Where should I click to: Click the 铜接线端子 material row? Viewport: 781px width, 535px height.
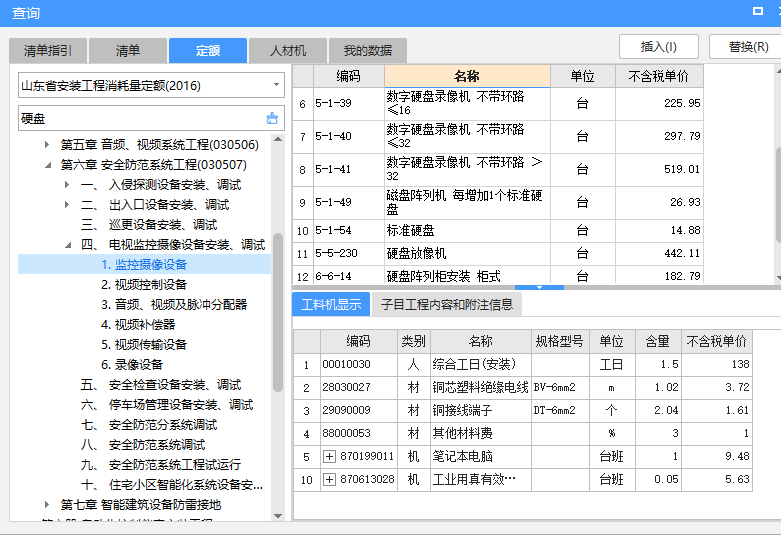[x=522, y=410]
